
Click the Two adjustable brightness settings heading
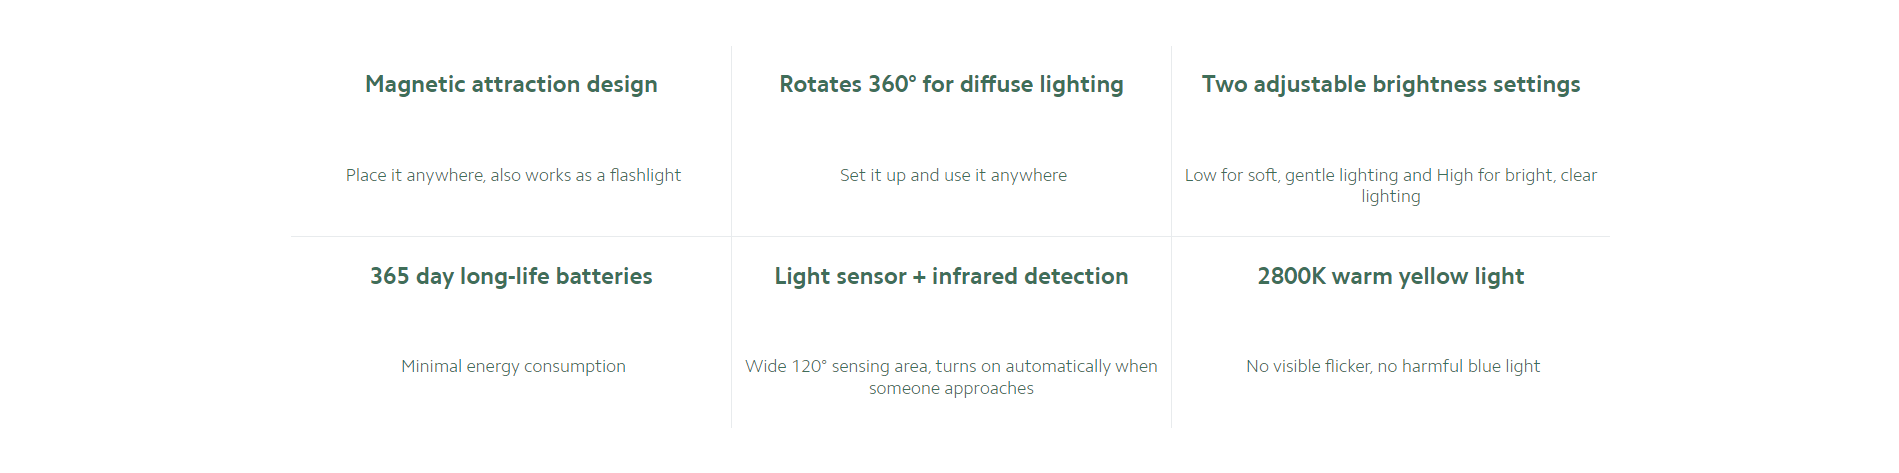coord(1391,85)
